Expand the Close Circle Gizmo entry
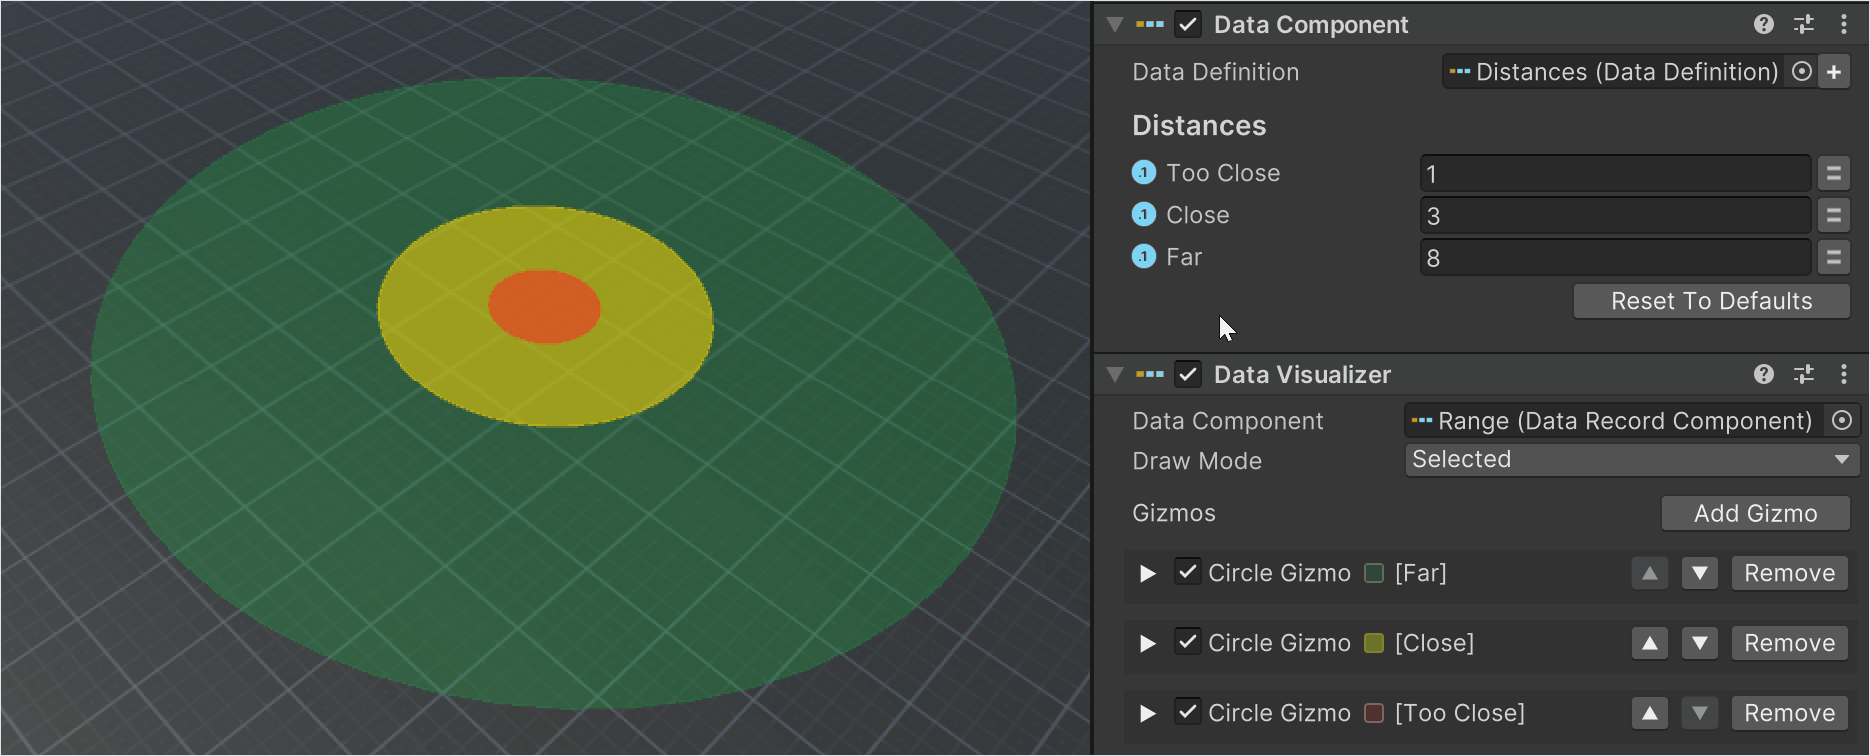The height and width of the screenshot is (756, 1870). coord(1148,643)
